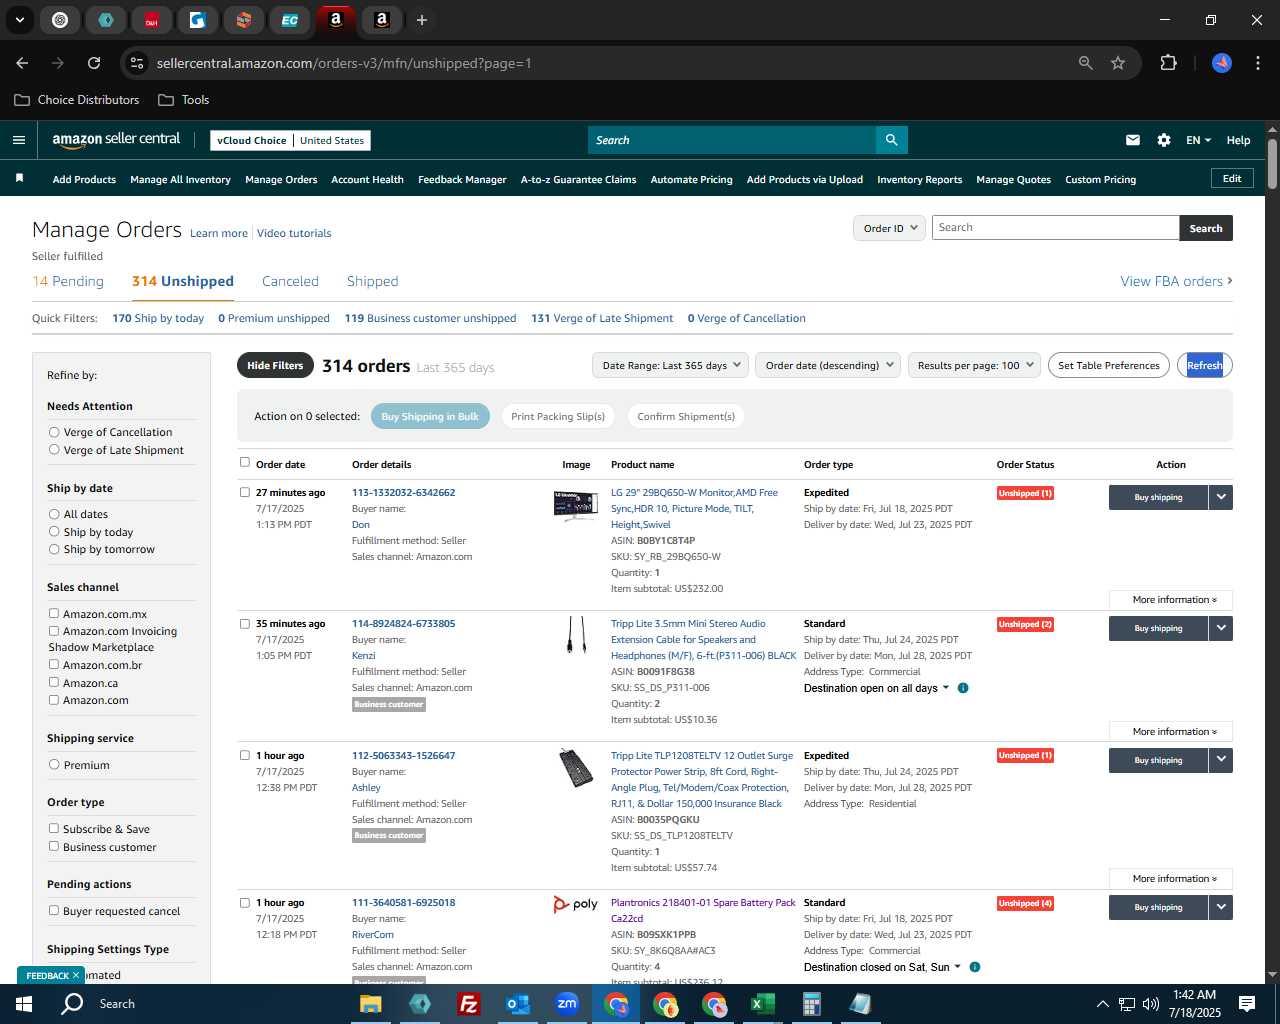
Task: Tick the checkbox for order 113-1332032-6342662
Action: (245, 492)
